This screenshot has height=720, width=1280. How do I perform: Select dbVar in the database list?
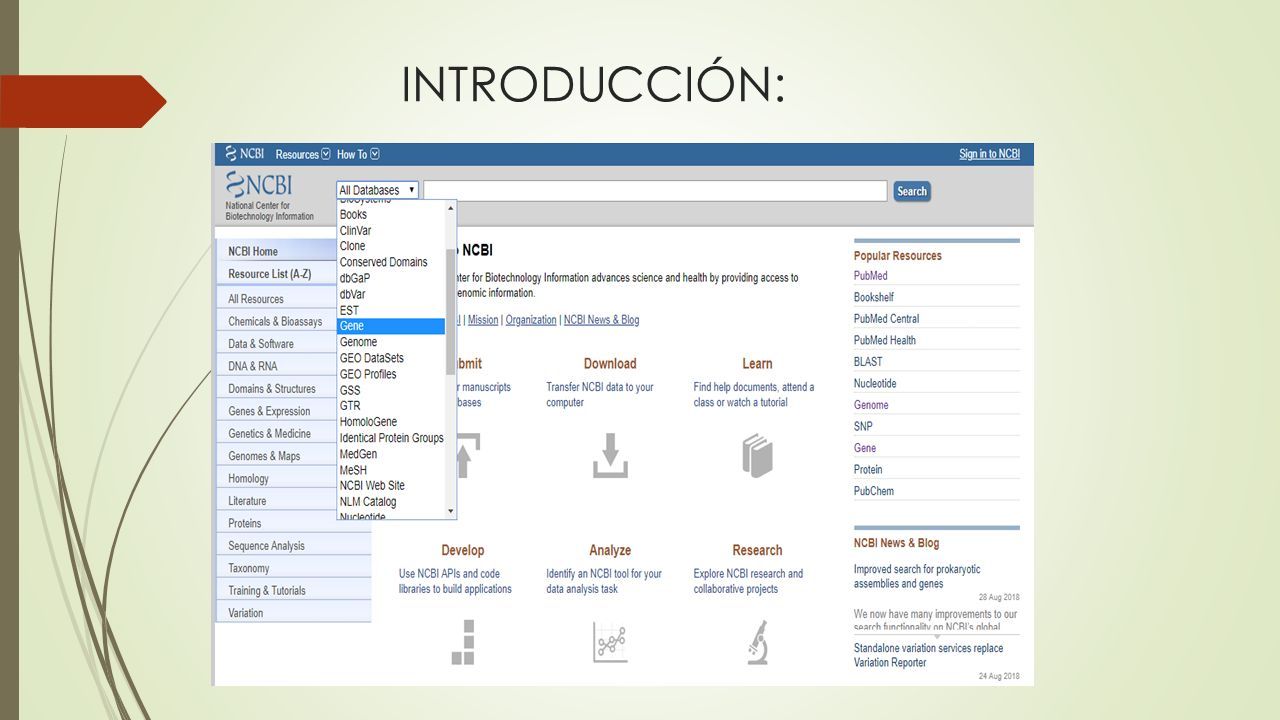[391, 294]
